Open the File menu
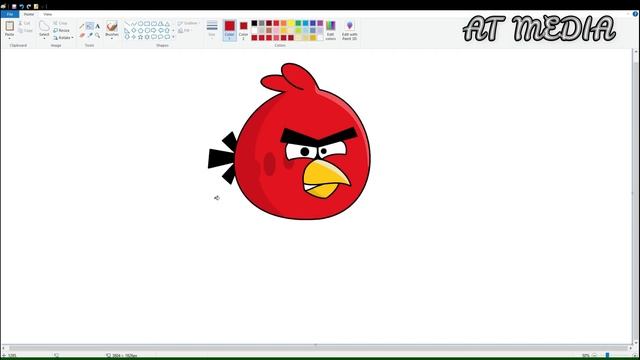The image size is (640, 360). (10, 14)
